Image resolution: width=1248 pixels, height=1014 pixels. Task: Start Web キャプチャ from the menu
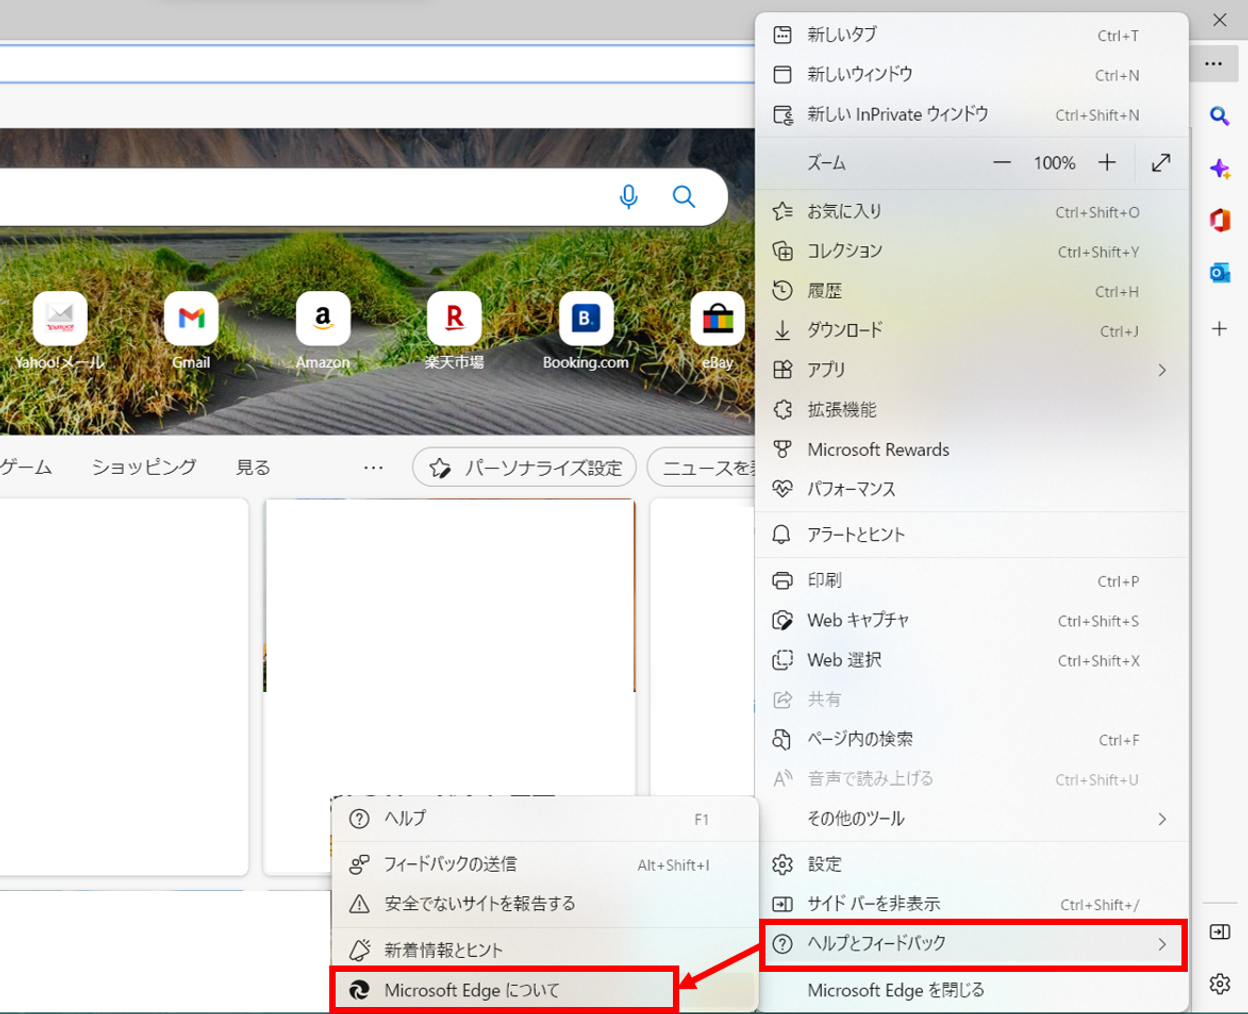point(972,621)
